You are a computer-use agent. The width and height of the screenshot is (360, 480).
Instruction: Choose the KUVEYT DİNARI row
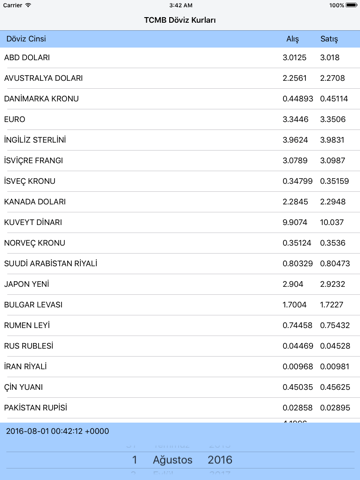180,222
